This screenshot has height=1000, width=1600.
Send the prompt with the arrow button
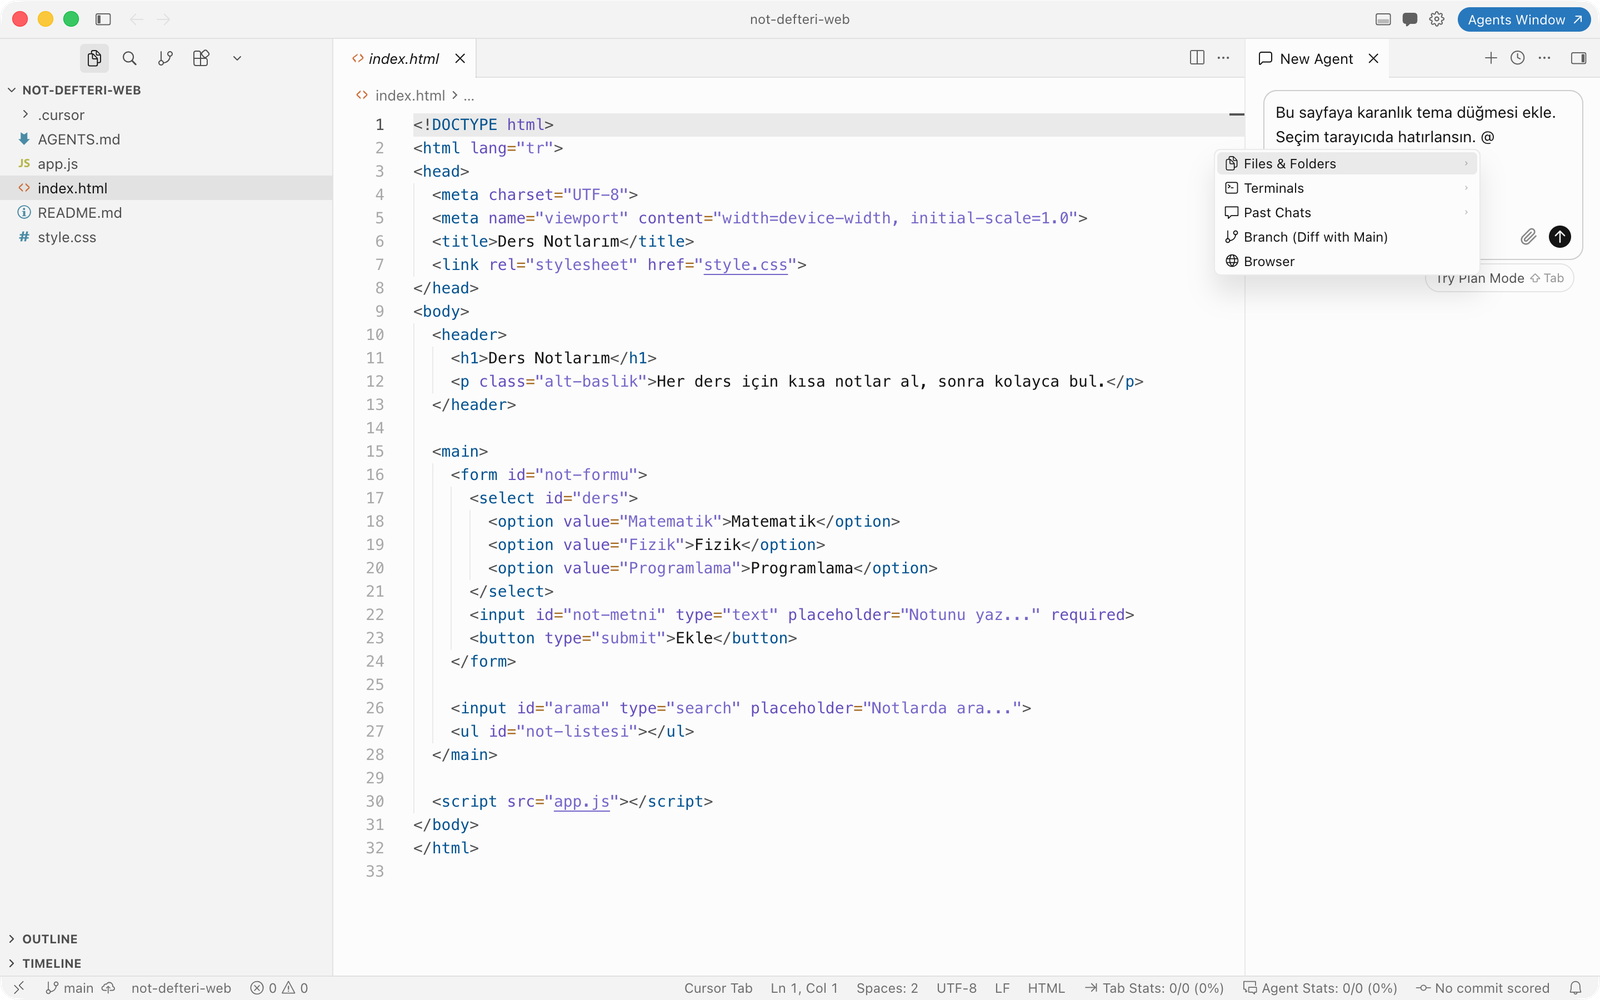[1560, 237]
